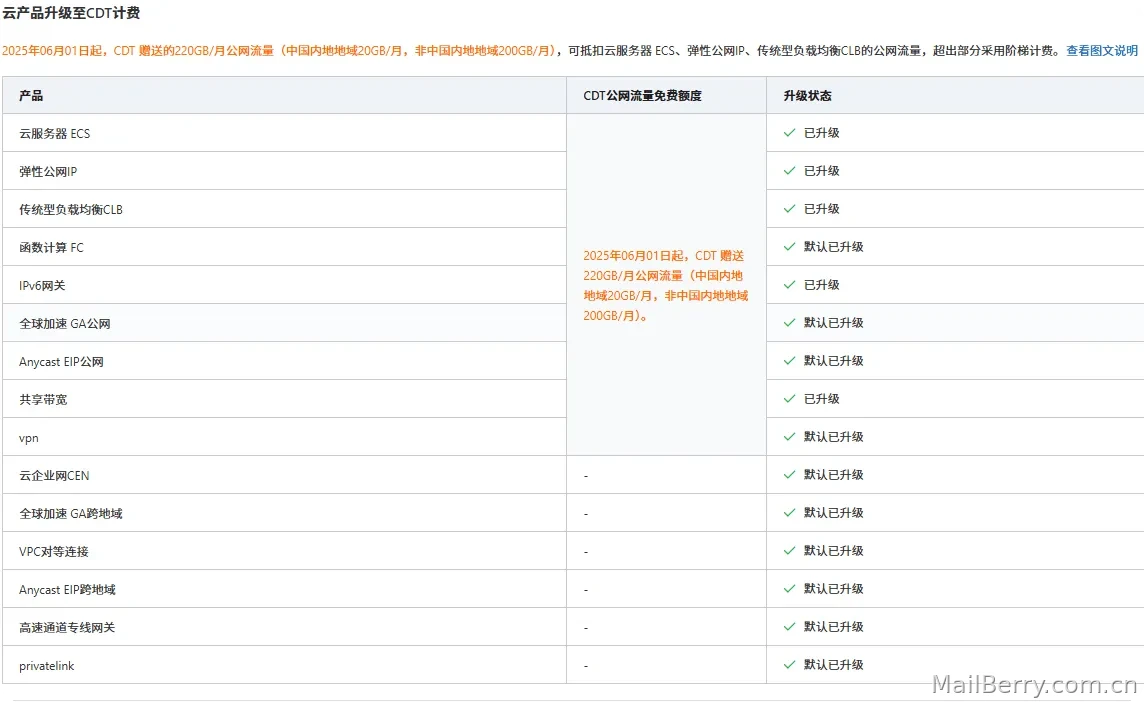This screenshot has height=702, width=1144.
Task: Select the Anycast EIP公网 product cell
Action: click(285, 360)
